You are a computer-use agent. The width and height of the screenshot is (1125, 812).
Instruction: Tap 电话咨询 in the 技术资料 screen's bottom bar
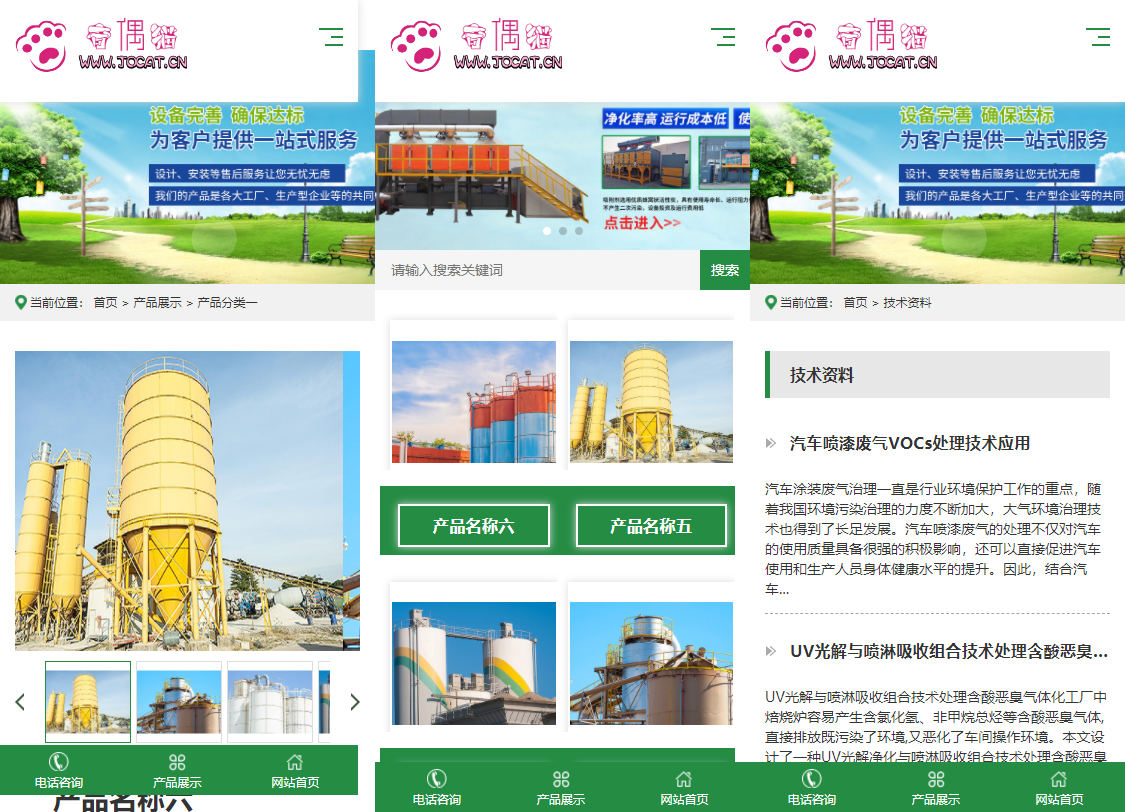811,788
